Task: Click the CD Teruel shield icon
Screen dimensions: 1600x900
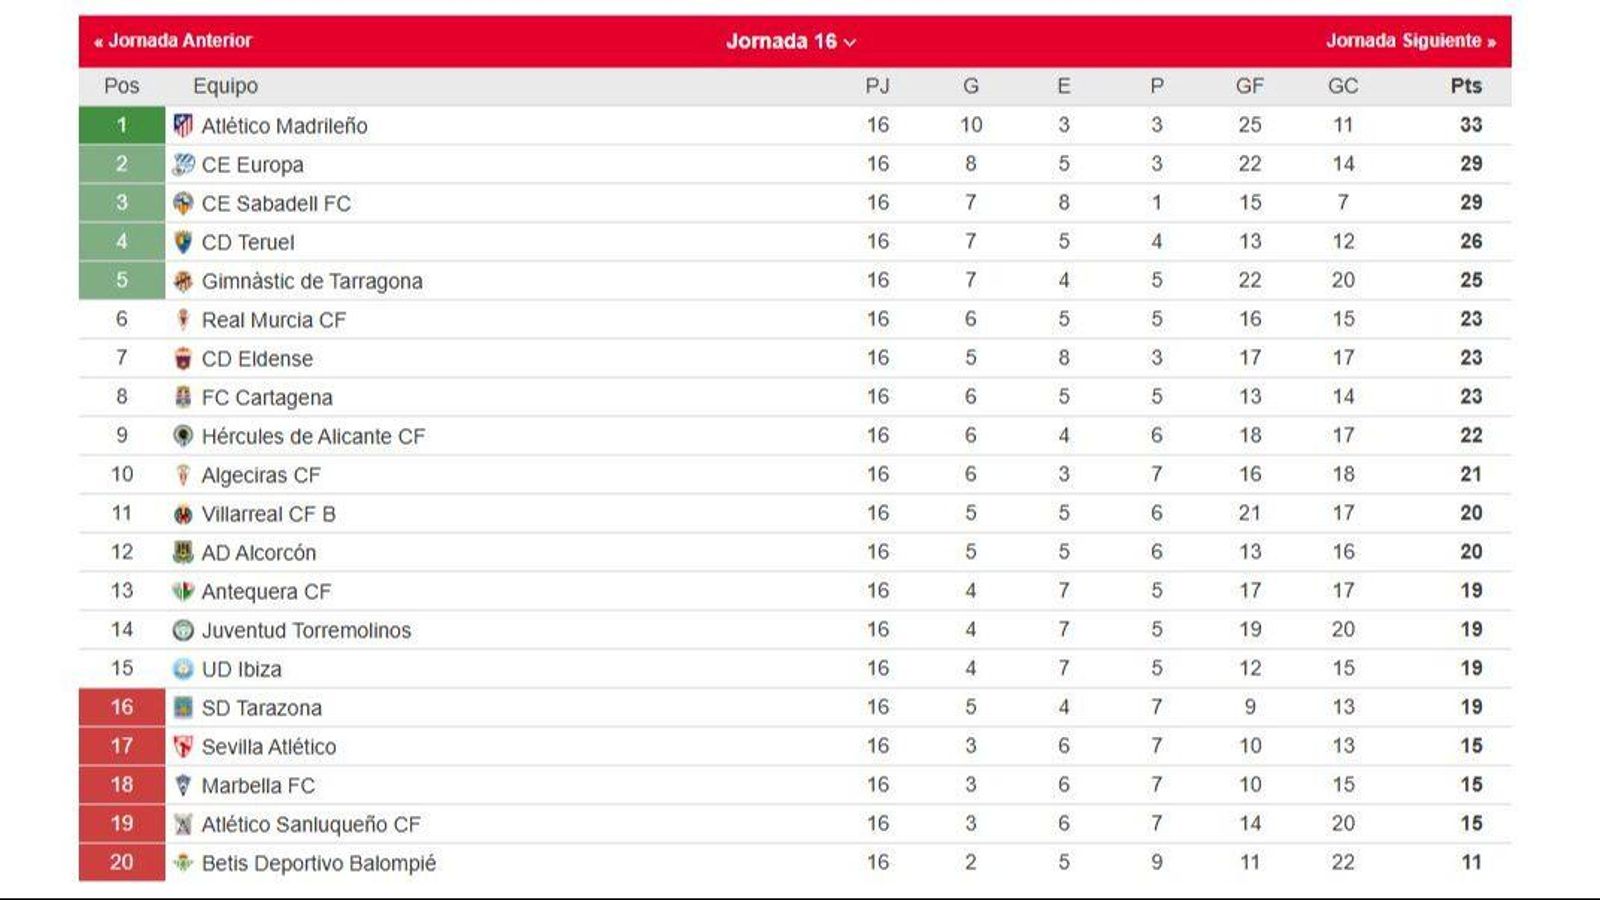Action: (x=185, y=242)
